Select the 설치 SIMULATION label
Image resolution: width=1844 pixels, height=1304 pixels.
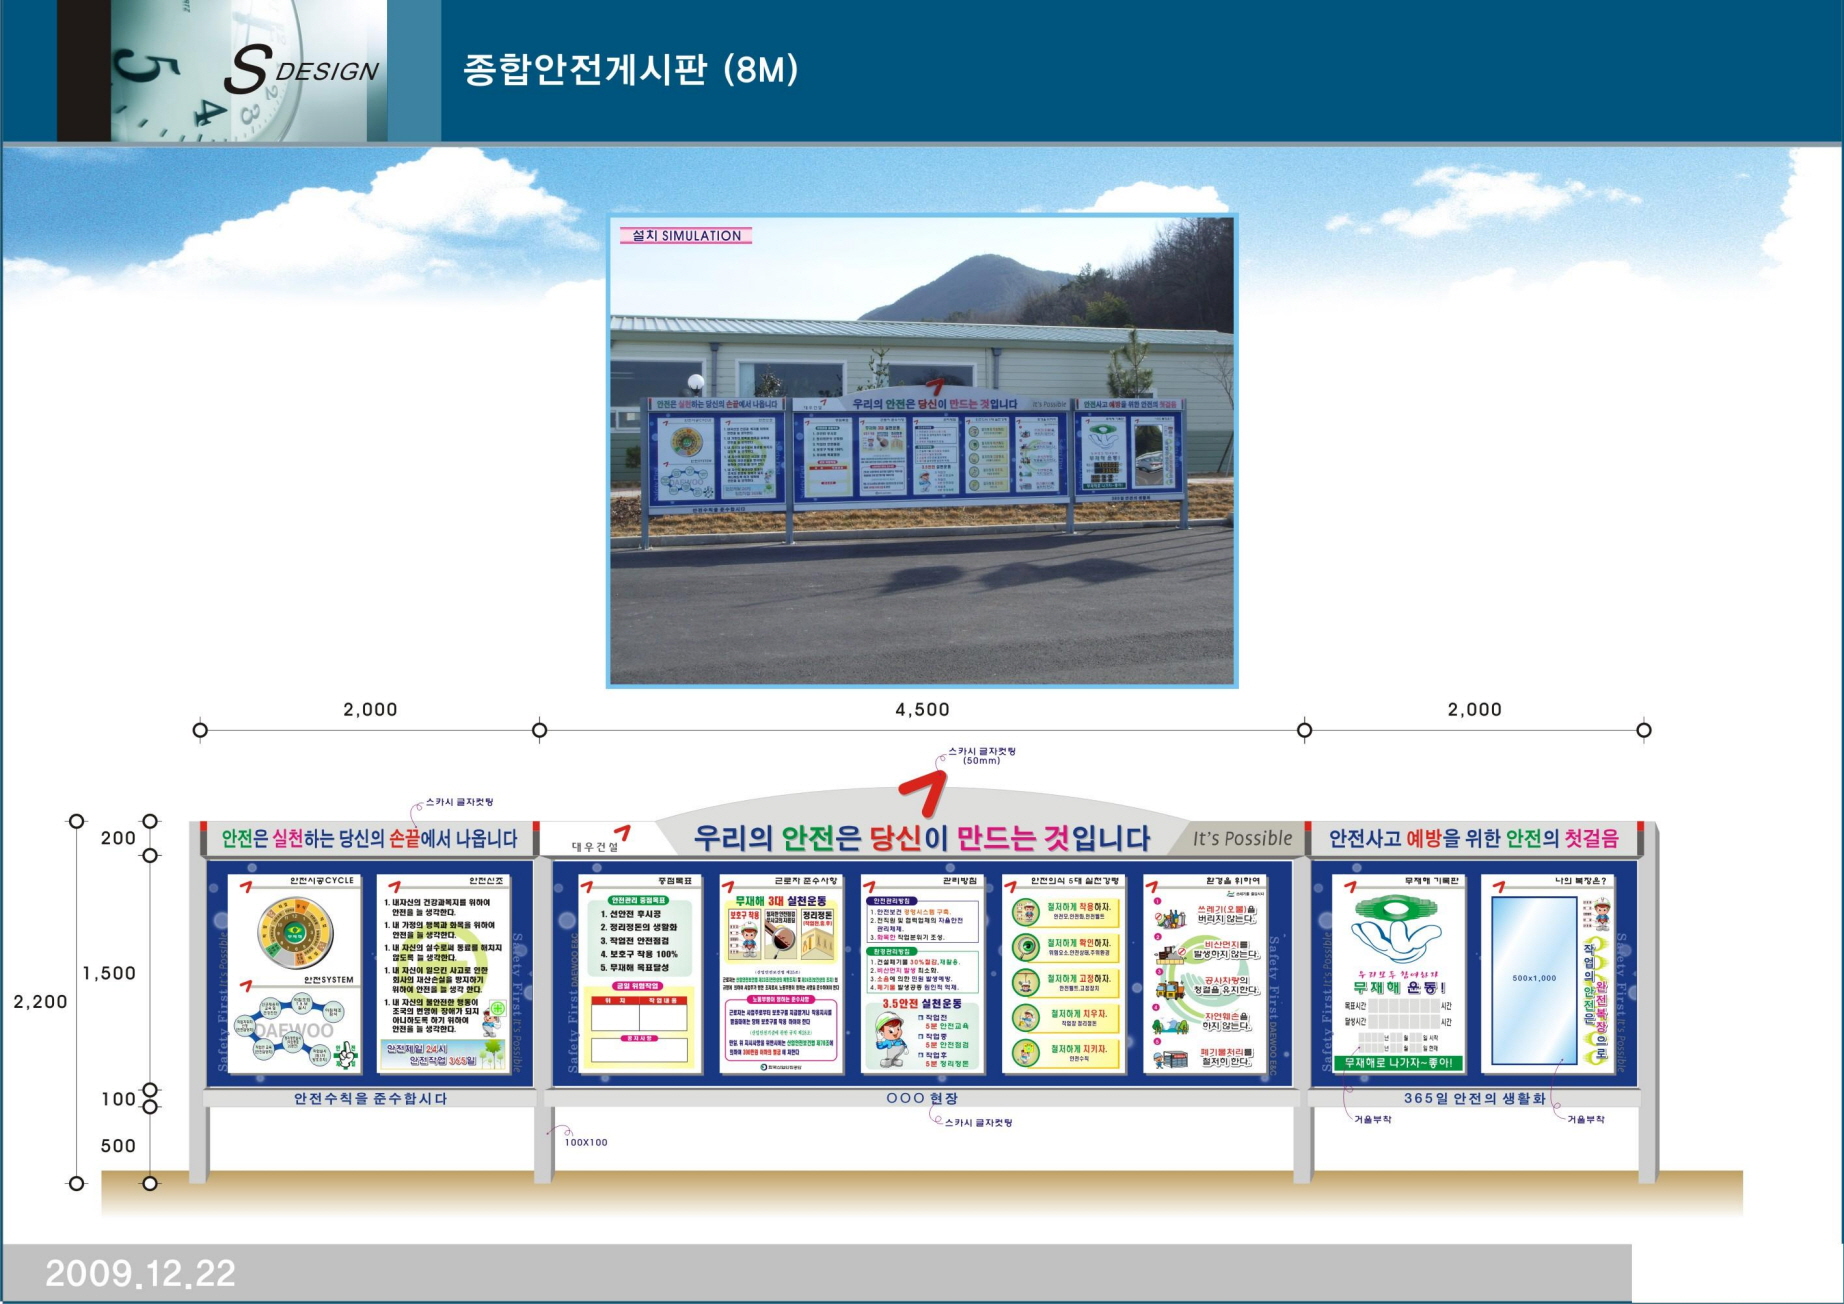pos(686,236)
